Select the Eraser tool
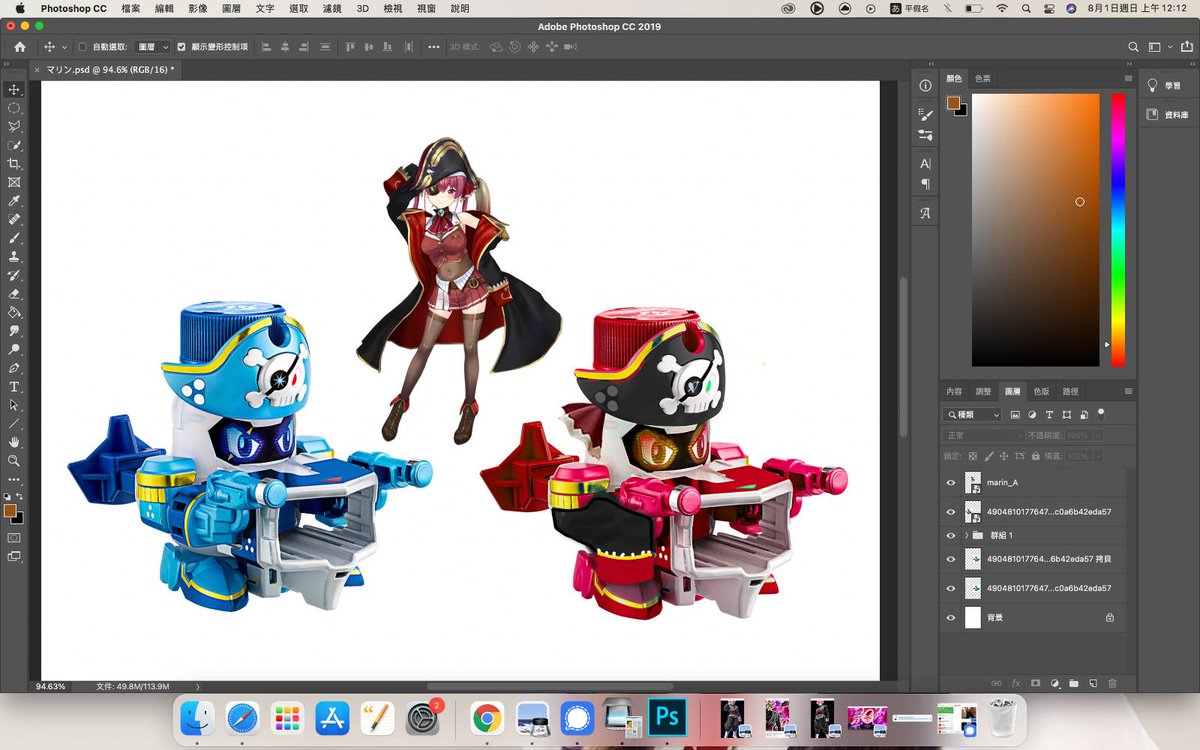Viewport: 1200px width, 750px height. [14, 293]
